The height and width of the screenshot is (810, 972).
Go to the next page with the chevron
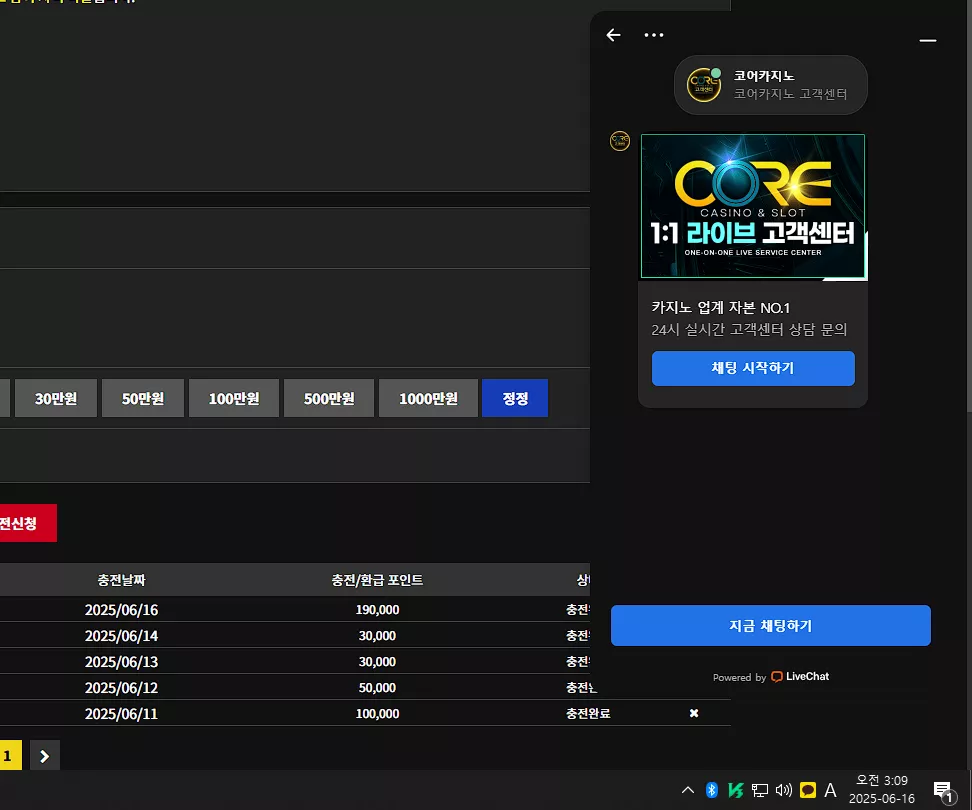[44, 755]
